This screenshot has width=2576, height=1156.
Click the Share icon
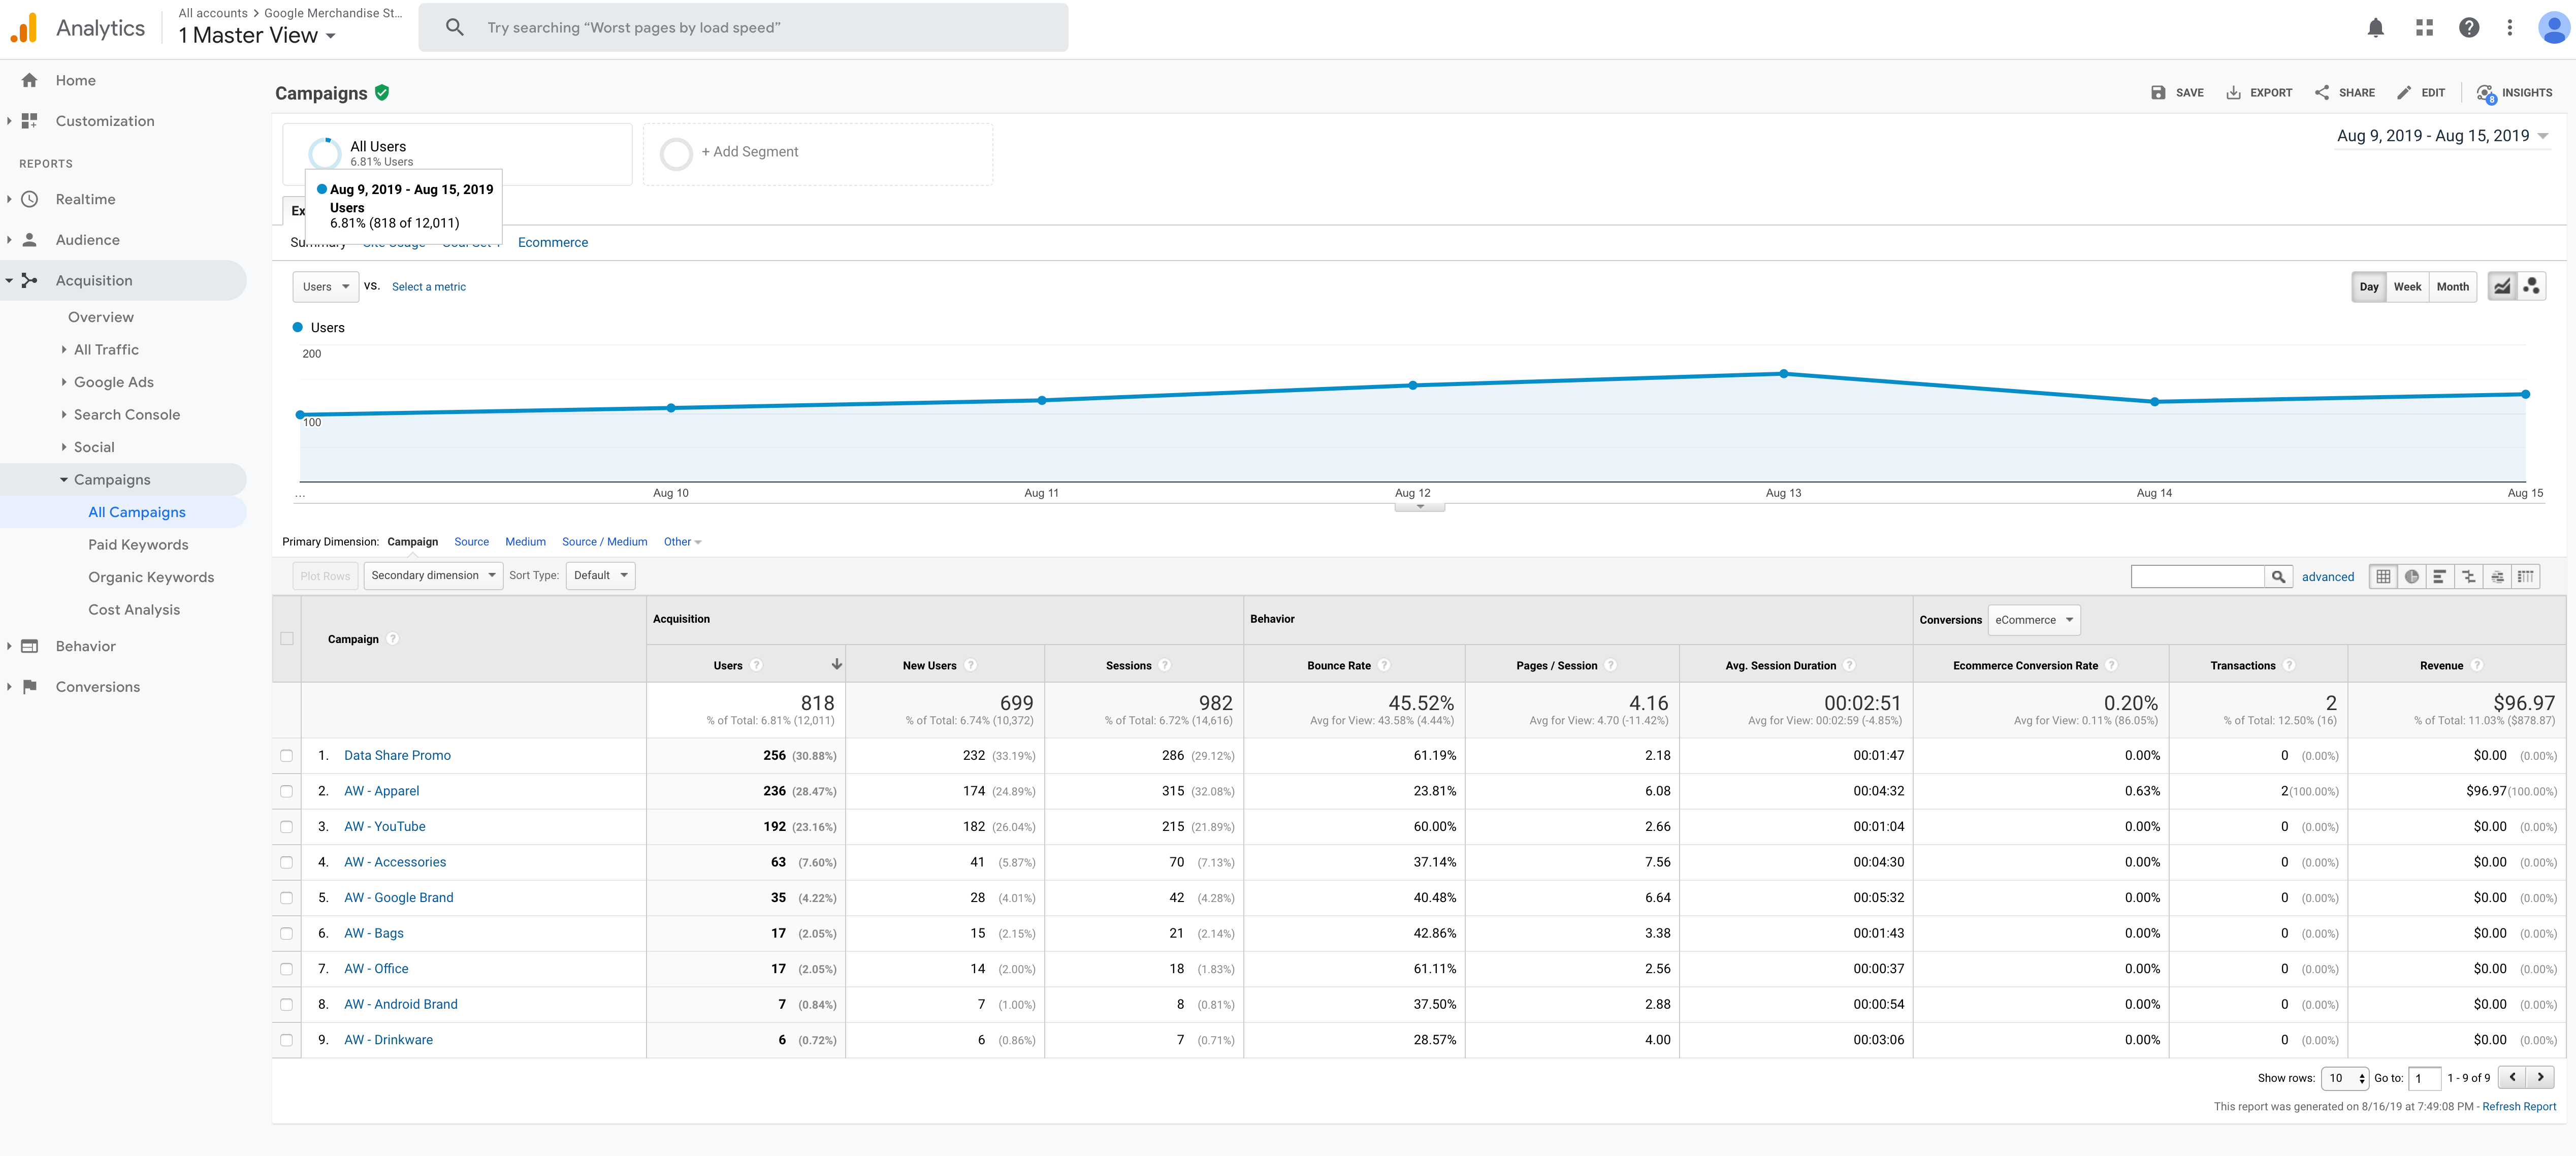click(2321, 93)
